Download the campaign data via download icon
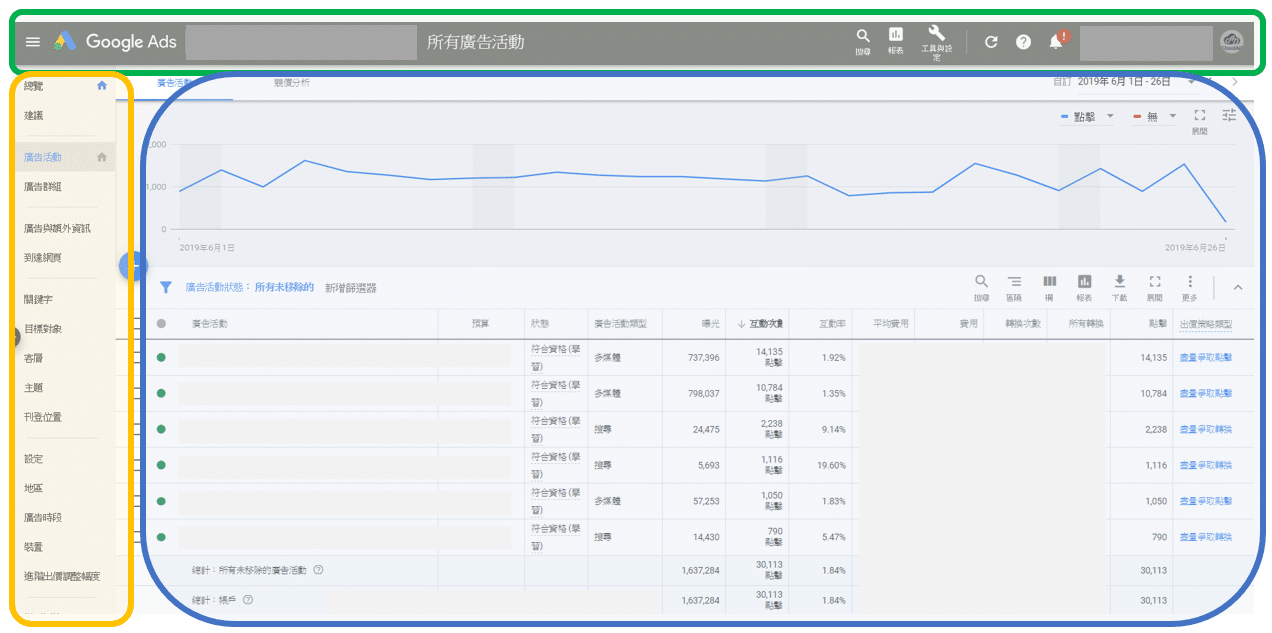The image size is (1272, 633). pyautogui.click(x=1120, y=281)
